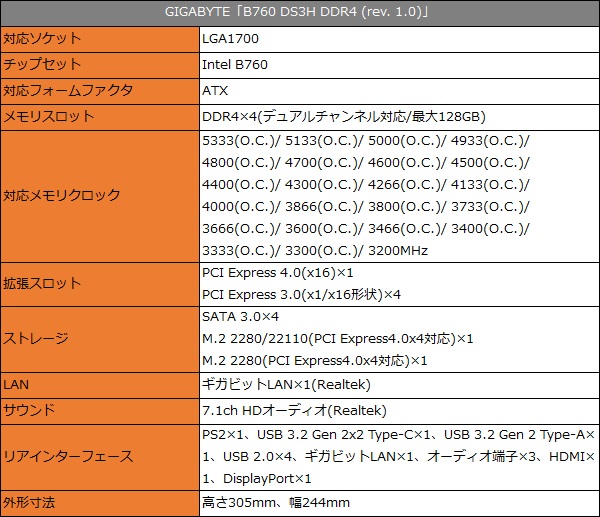Click the '4400(O.C.)' memory clock entry

[239, 185]
